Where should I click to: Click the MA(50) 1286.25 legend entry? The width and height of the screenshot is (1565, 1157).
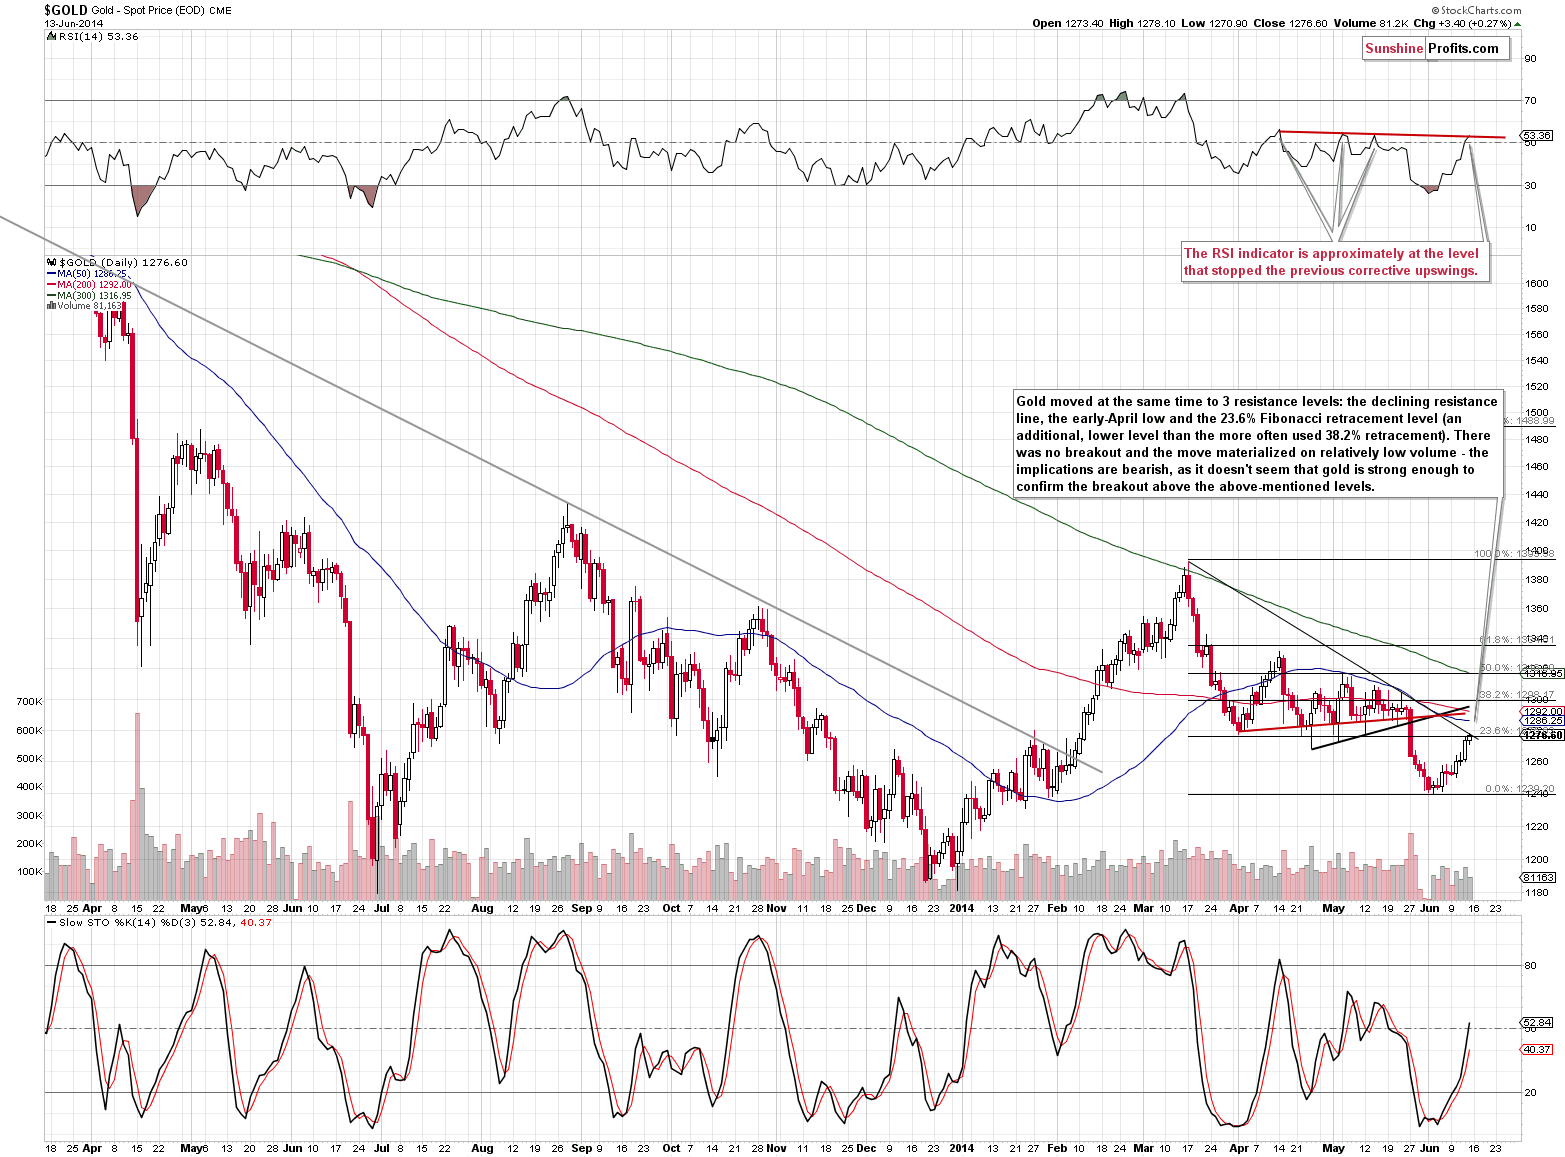(x=92, y=274)
